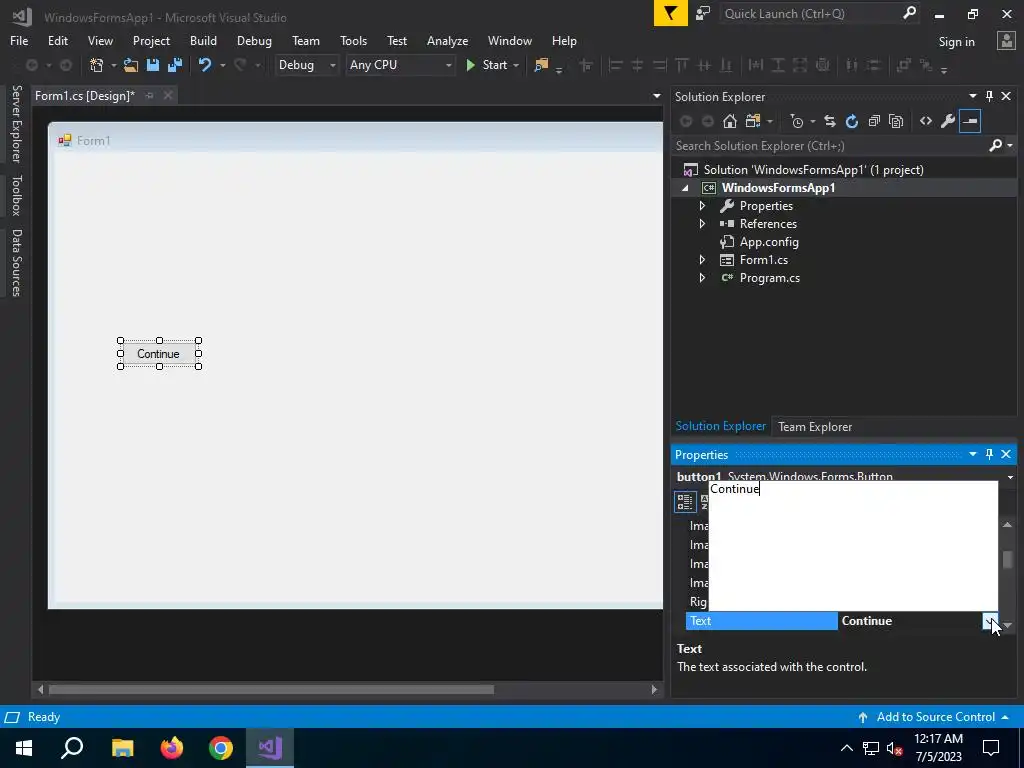Expand the Form1.cs node
Screen dimensions: 1024x768
pyautogui.click(x=702, y=260)
